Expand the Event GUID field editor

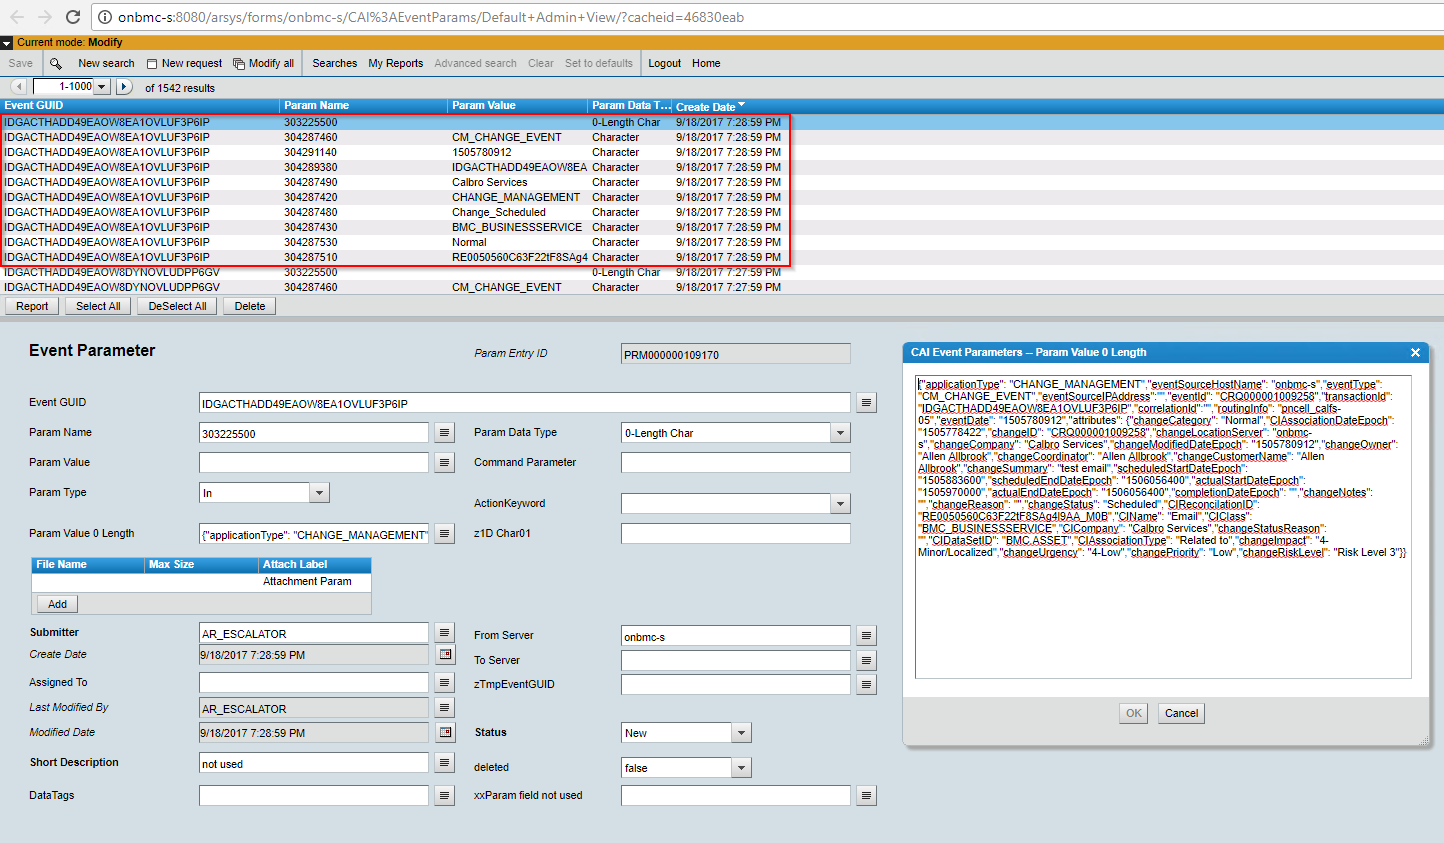866,403
